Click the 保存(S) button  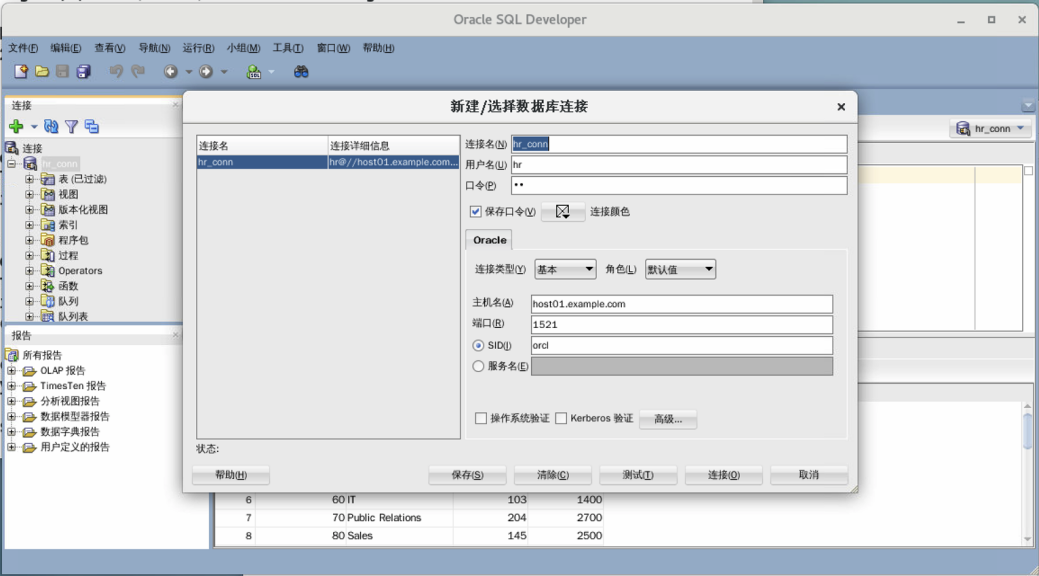(x=467, y=475)
